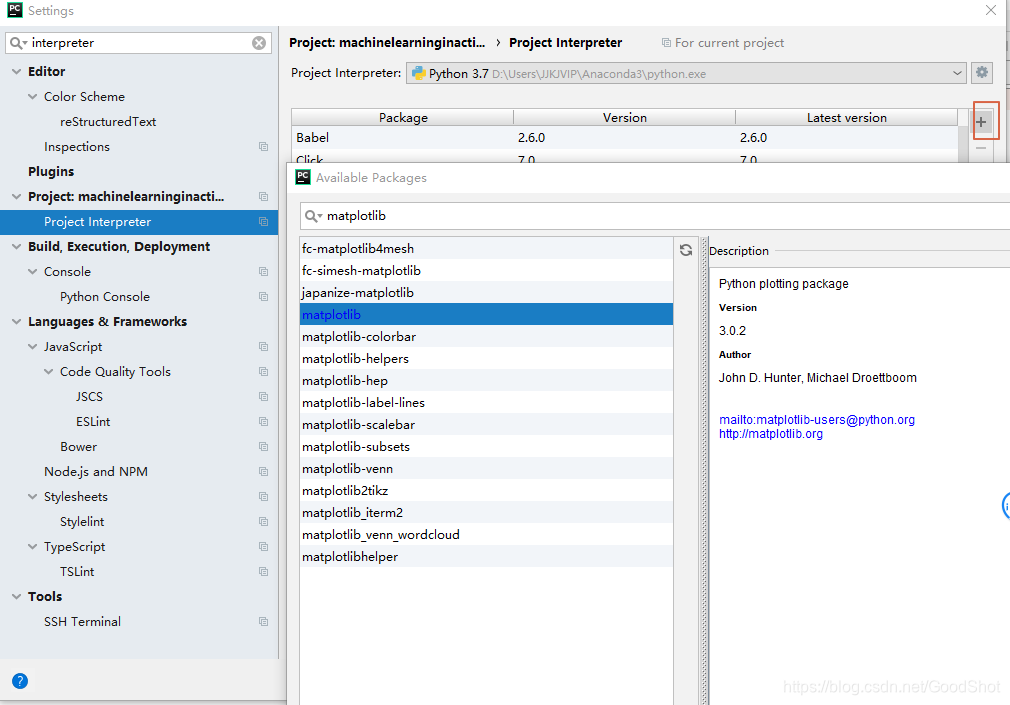1010x705 pixels.
Task: Click project-level icon beside Inspections
Action: [263, 147]
